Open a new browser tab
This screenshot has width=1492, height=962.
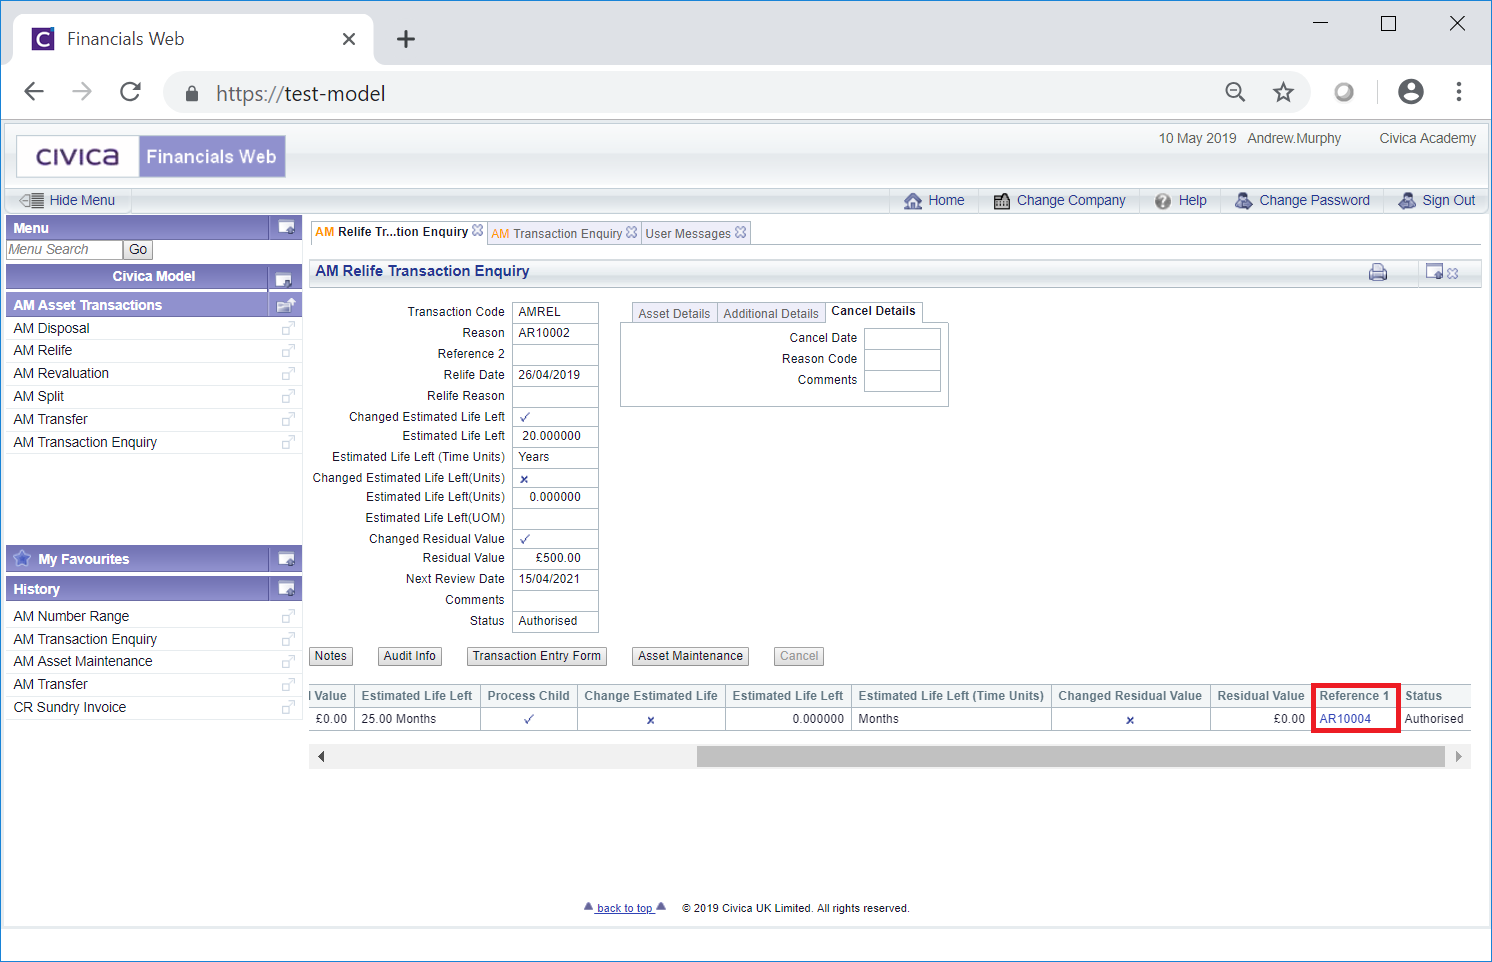pos(405,39)
